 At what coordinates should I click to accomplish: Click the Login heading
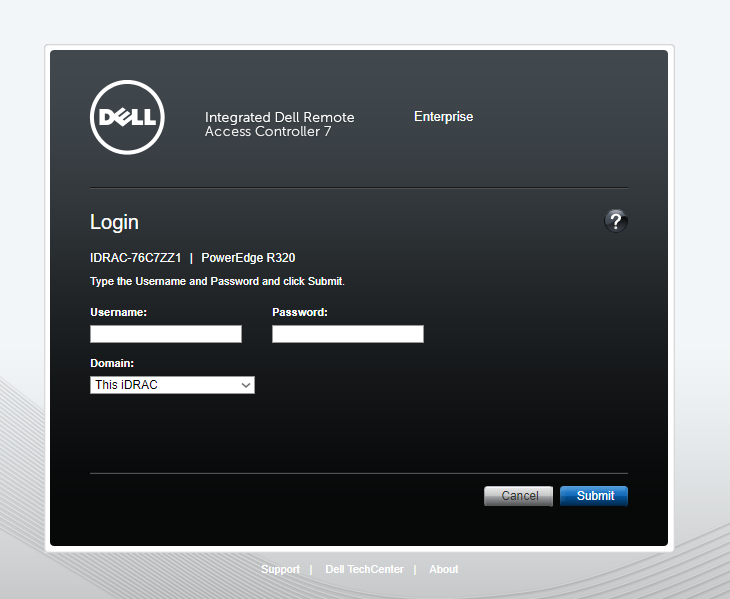(114, 222)
